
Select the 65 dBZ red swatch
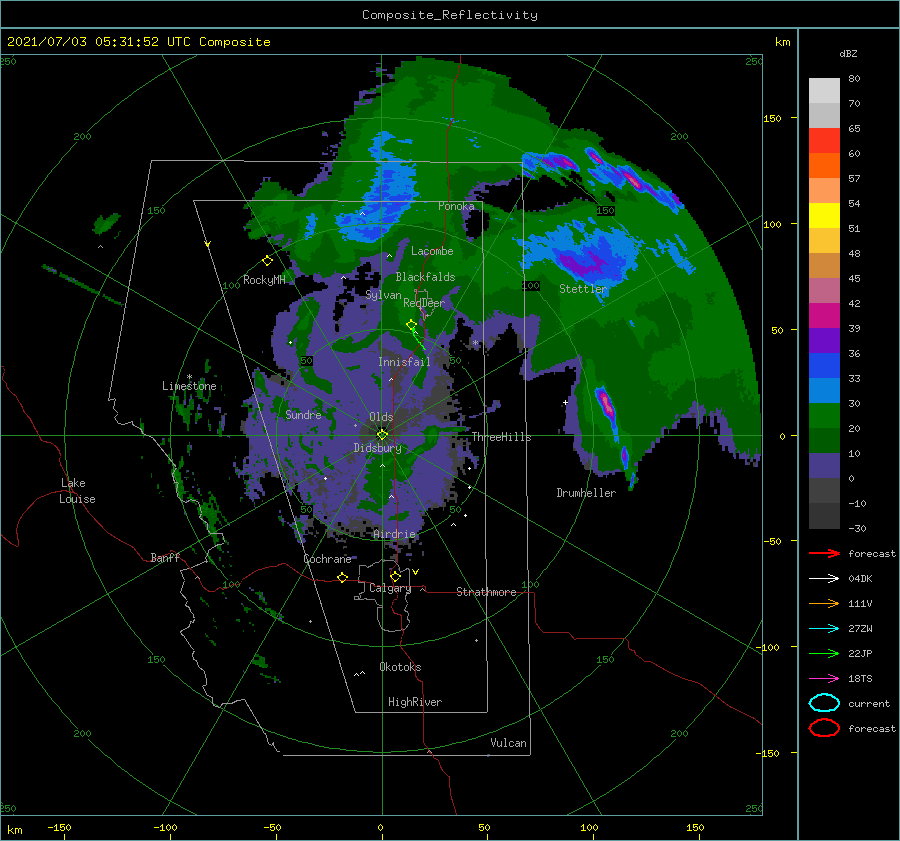point(824,141)
